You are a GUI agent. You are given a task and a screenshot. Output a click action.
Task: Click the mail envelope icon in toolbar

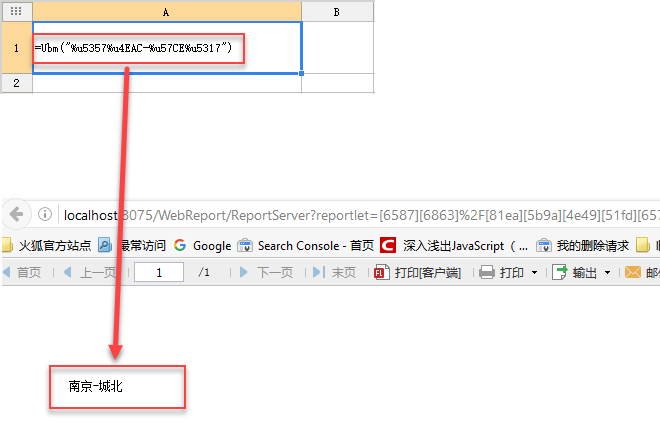[633, 272]
